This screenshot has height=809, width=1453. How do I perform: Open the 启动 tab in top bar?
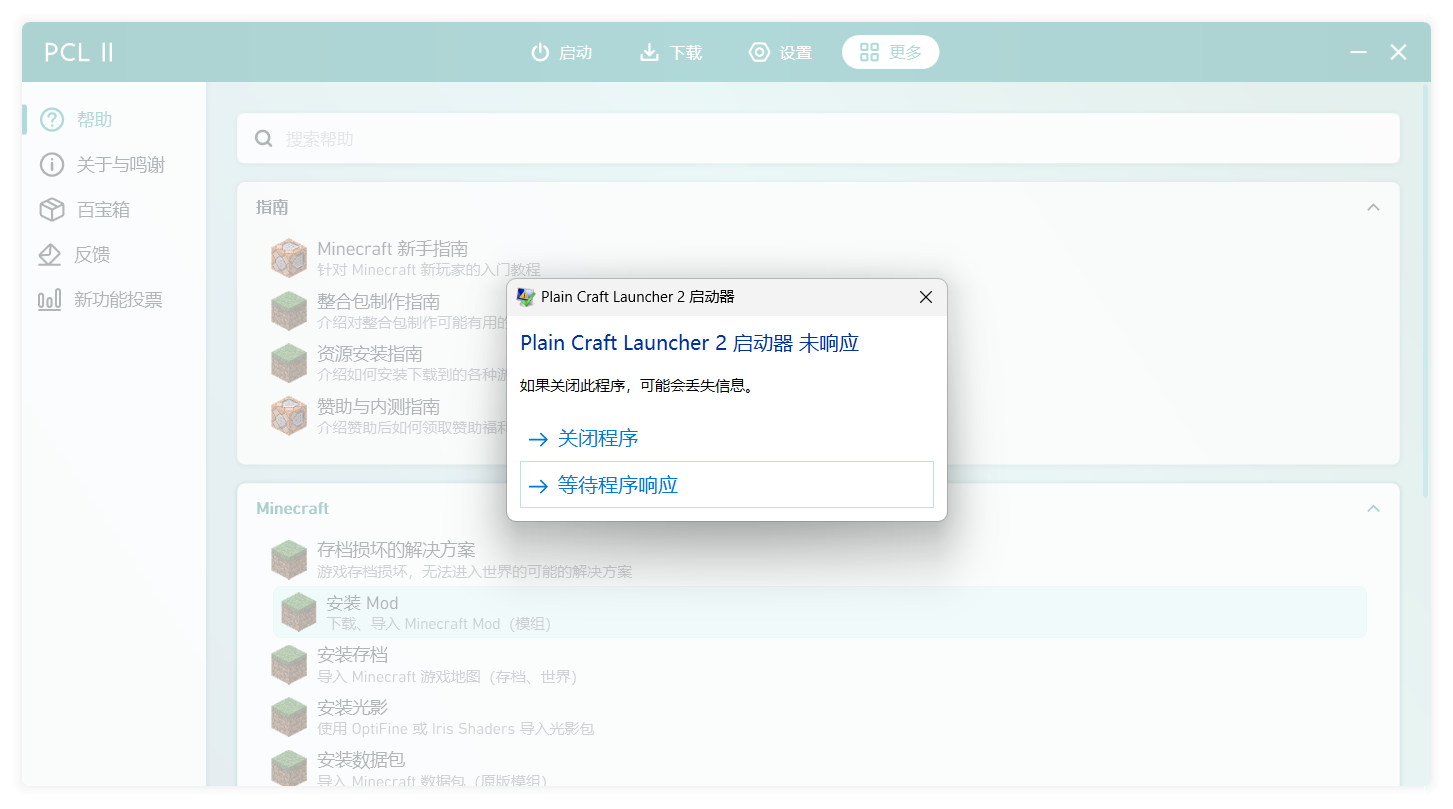(561, 52)
